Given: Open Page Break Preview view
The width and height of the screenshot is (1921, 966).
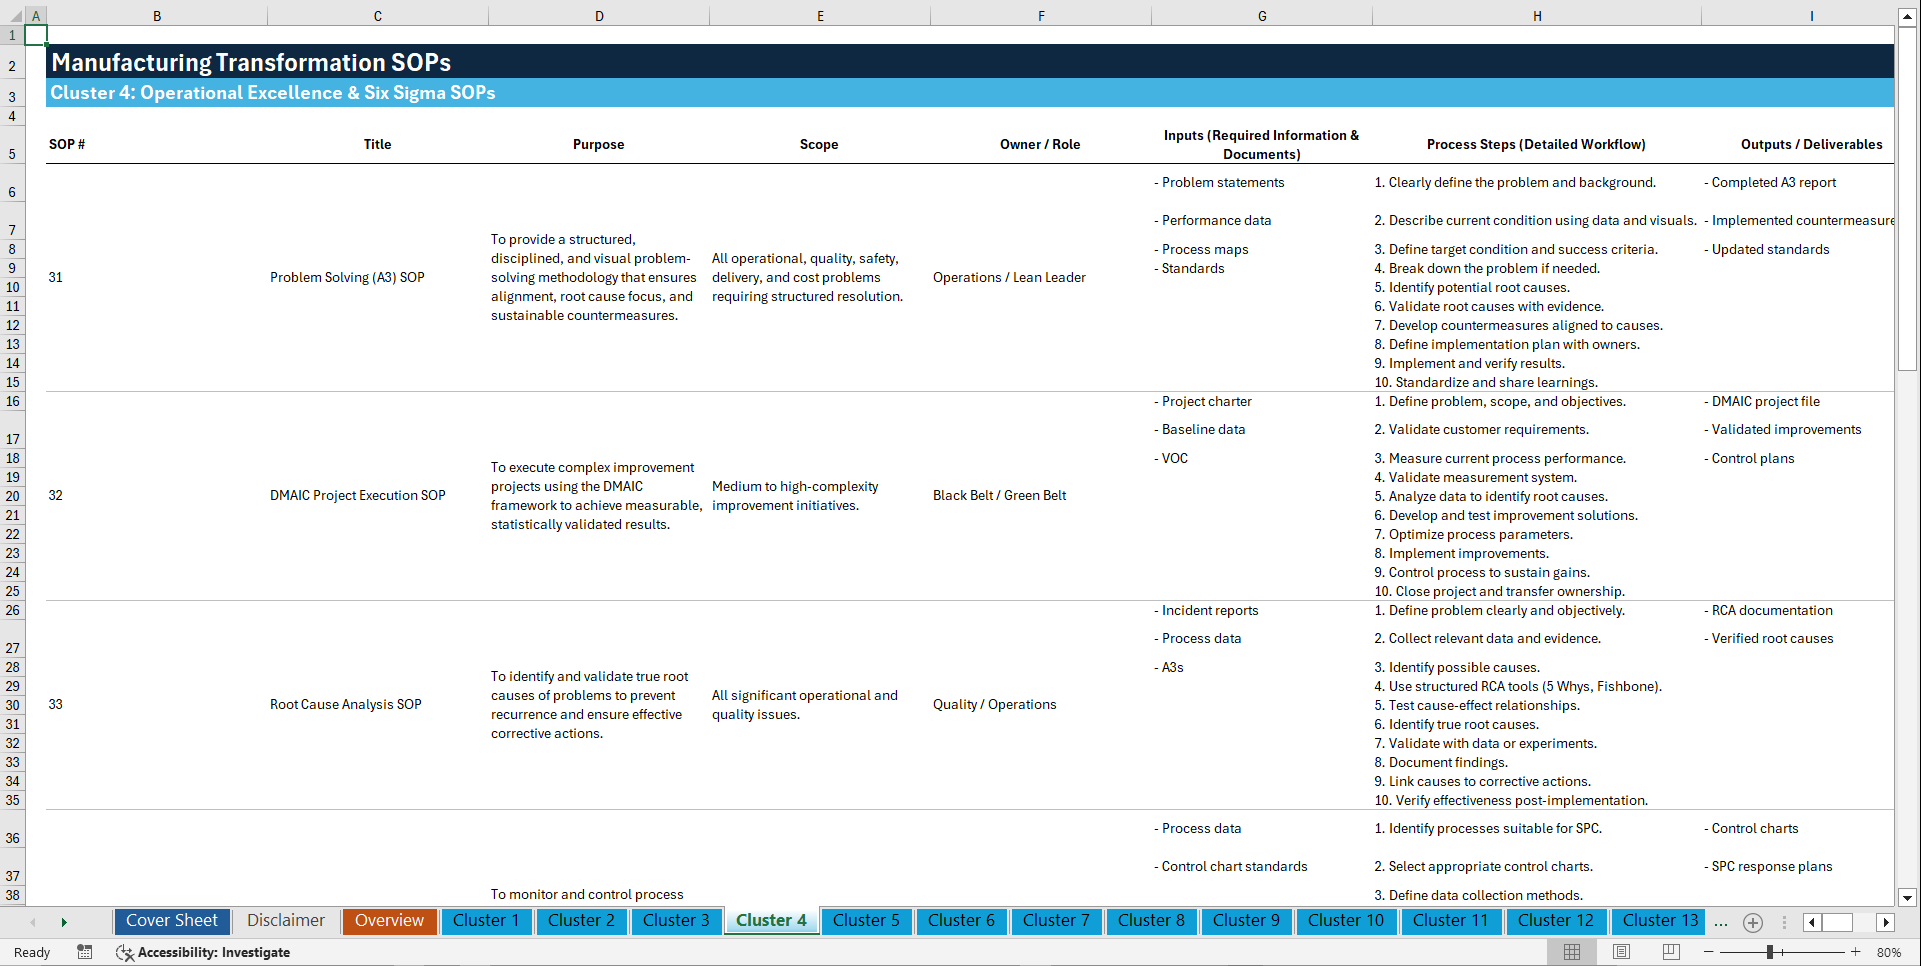Looking at the screenshot, I should (1670, 952).
